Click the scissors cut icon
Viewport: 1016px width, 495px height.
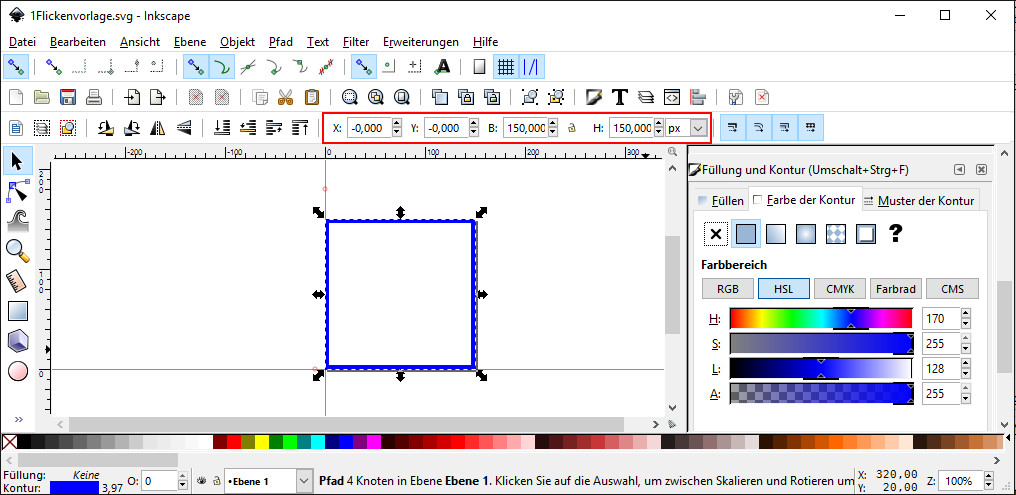tap(286, 97)
